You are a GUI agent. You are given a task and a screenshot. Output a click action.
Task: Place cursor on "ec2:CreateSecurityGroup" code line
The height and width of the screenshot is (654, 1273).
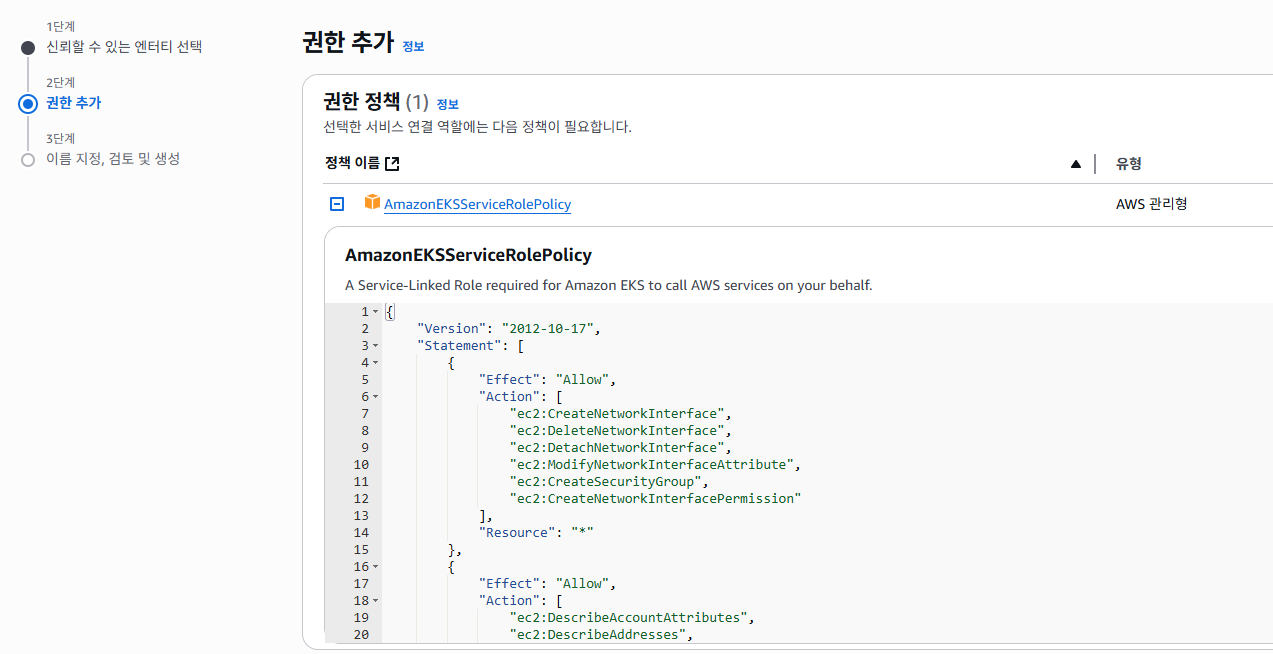[622, 482]
